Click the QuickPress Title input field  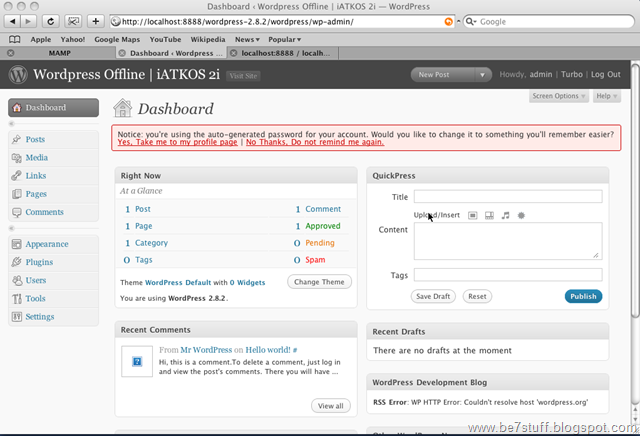click(x=508, y=197)
